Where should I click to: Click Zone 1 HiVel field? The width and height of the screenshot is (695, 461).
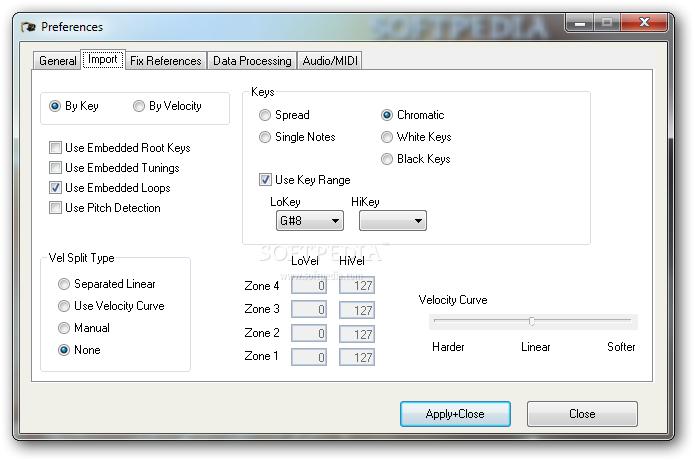point(357,357)
